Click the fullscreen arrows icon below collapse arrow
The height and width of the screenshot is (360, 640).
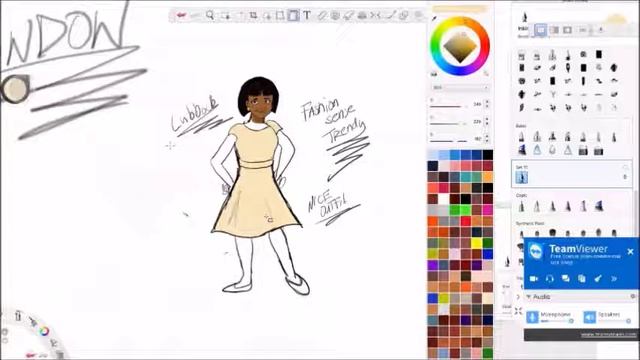[x=518, y=311]
